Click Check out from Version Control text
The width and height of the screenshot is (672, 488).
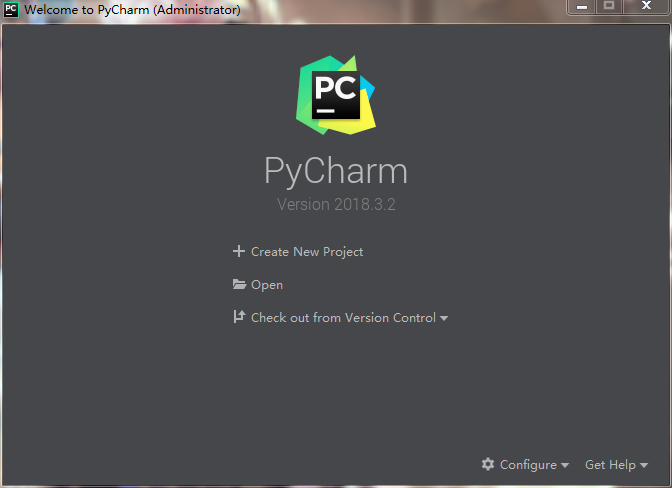[343, 317]
